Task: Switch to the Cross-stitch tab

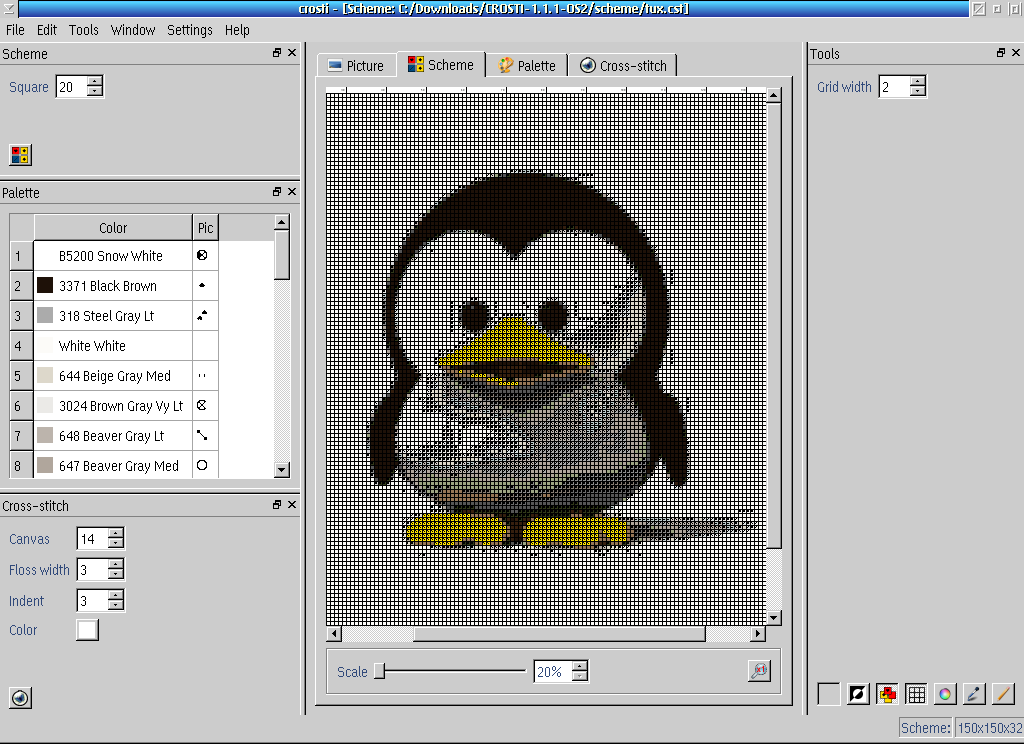Action: (x=623, y=65)
